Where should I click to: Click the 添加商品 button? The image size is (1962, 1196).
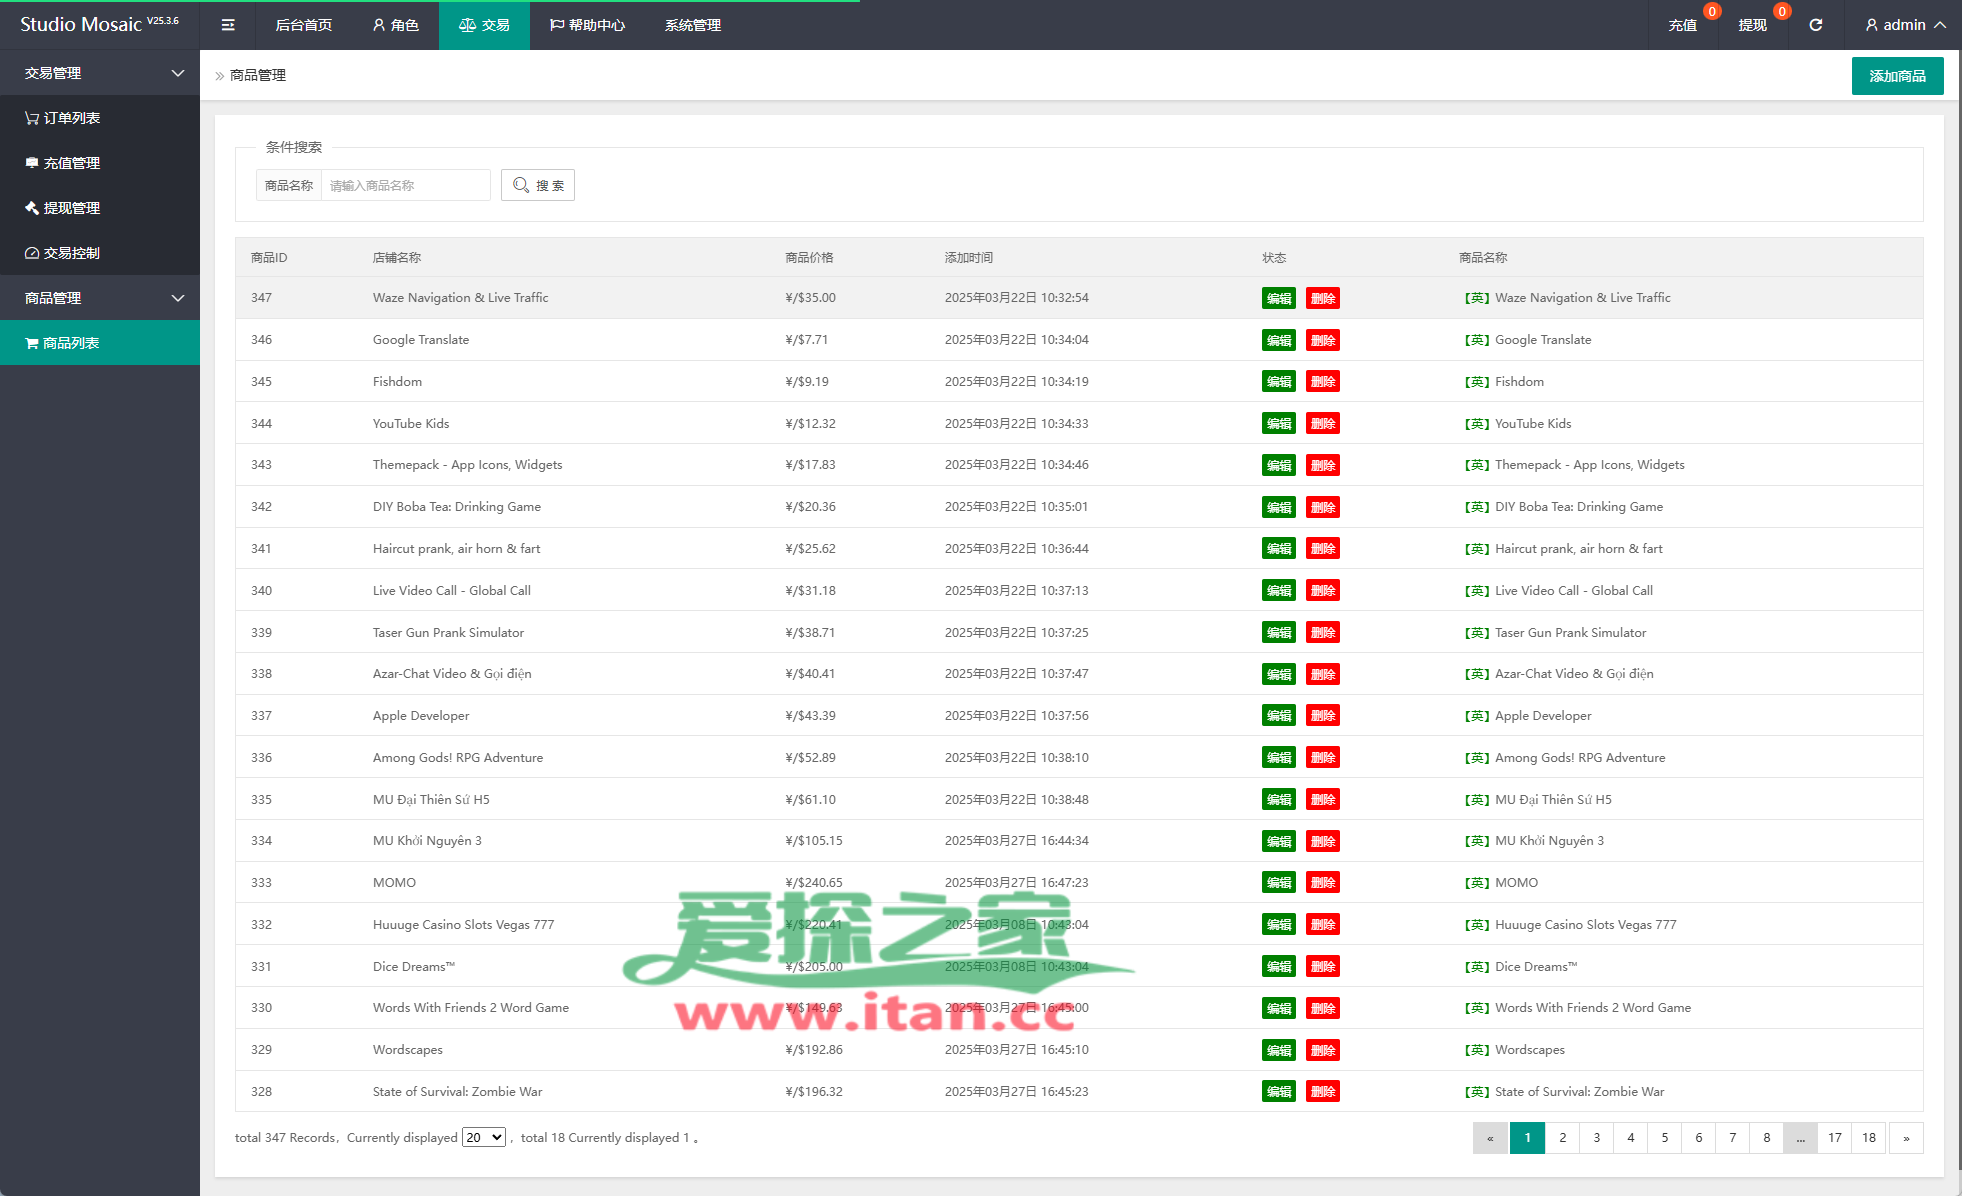click(x=1897, y=76)
